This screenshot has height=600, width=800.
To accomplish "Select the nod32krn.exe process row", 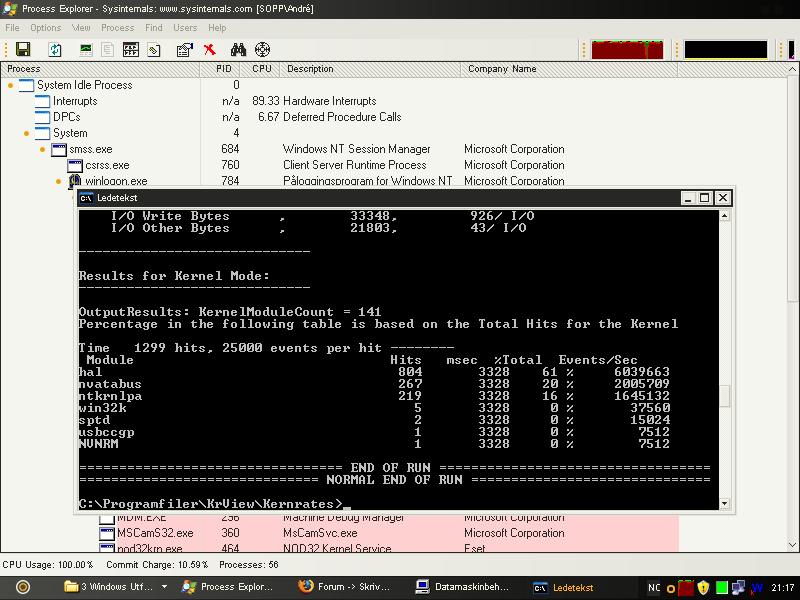I will pos(339,547).
